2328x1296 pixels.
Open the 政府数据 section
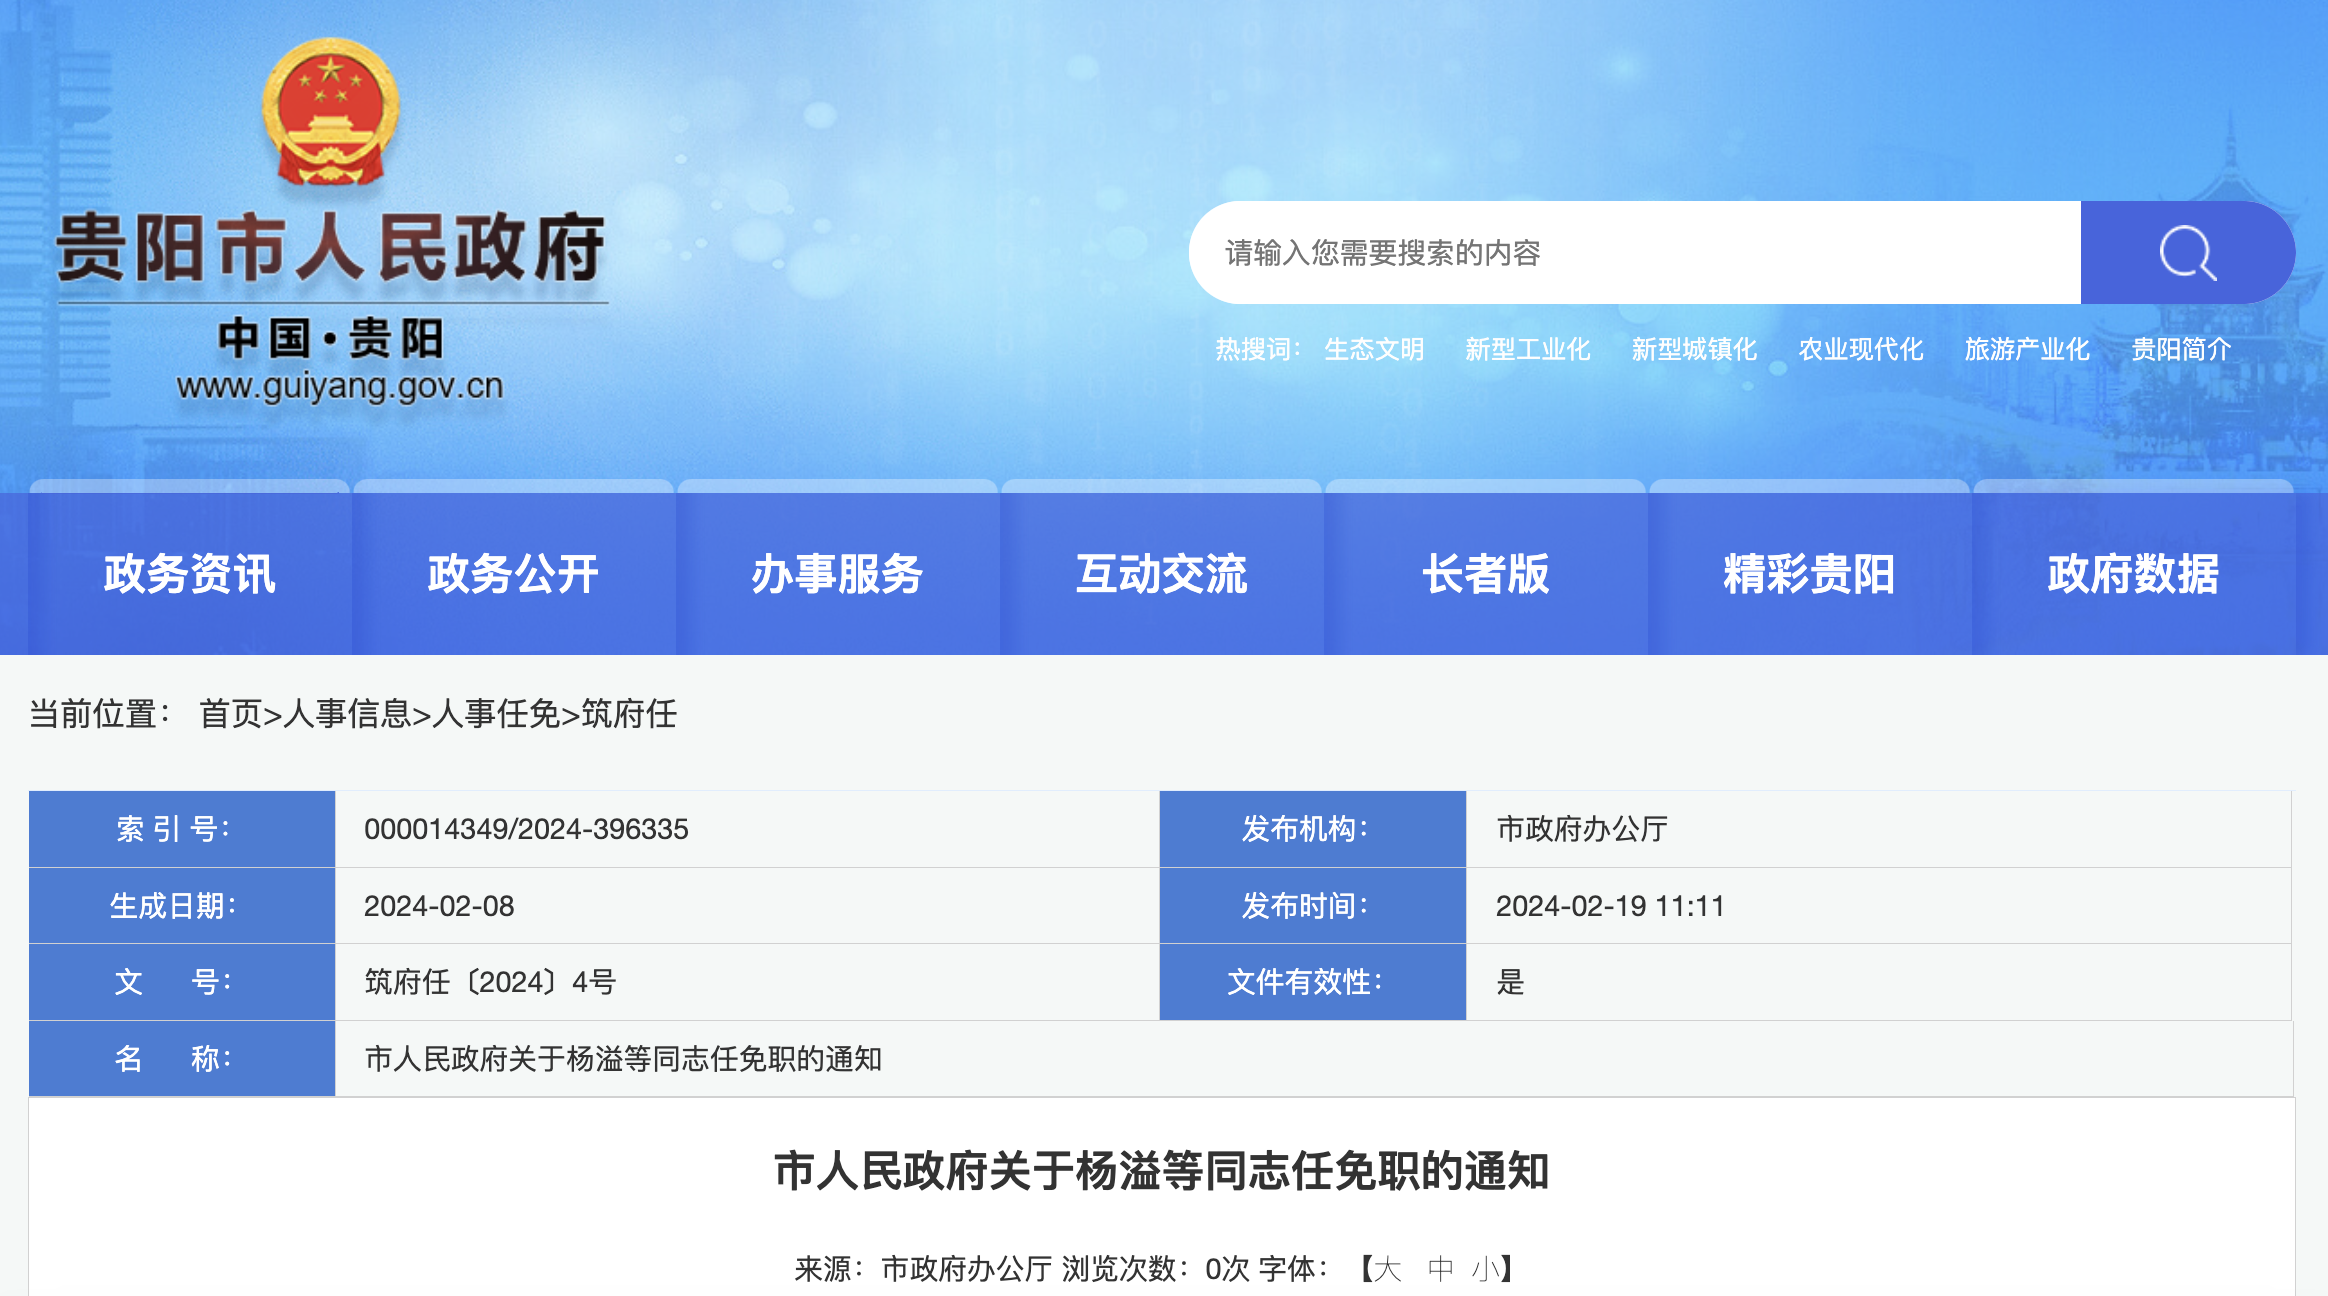tap(2132, 574)
